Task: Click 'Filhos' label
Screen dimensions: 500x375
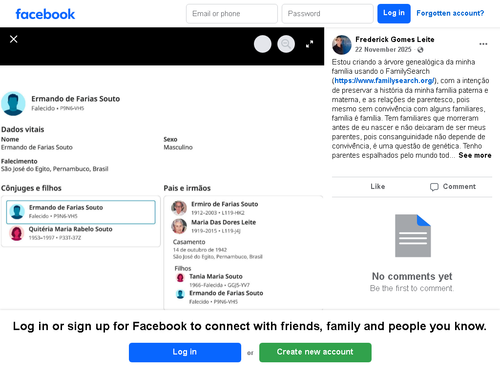Action: coord(183,268)
